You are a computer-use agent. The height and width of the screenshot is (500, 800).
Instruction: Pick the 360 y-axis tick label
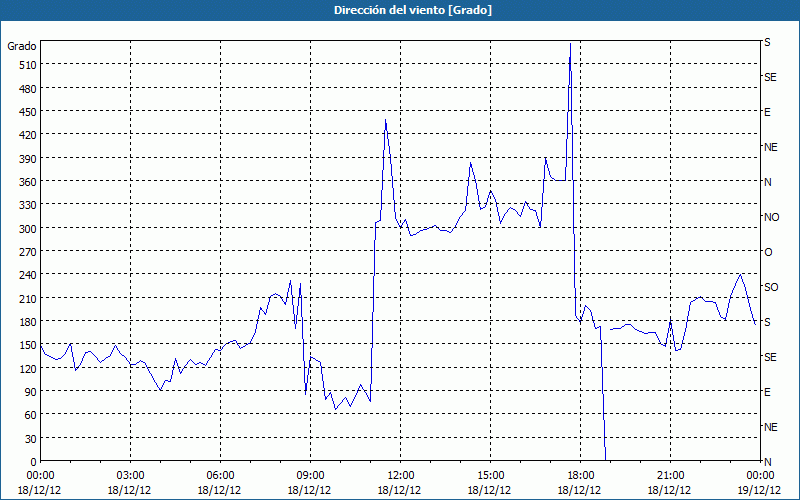coord(29,182)
